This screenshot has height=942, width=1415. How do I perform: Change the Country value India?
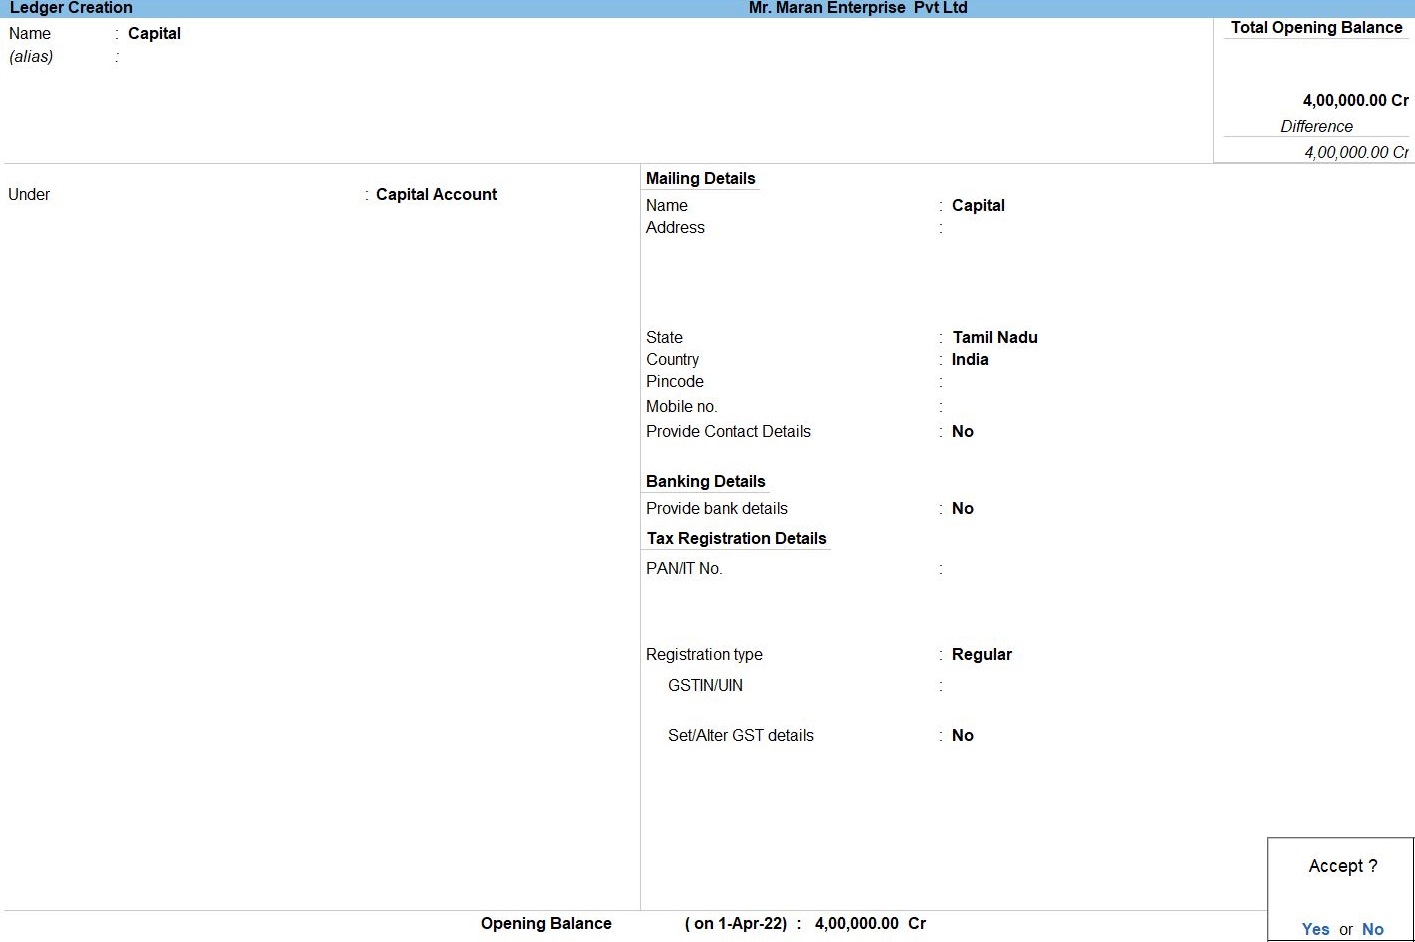(969, 359)
